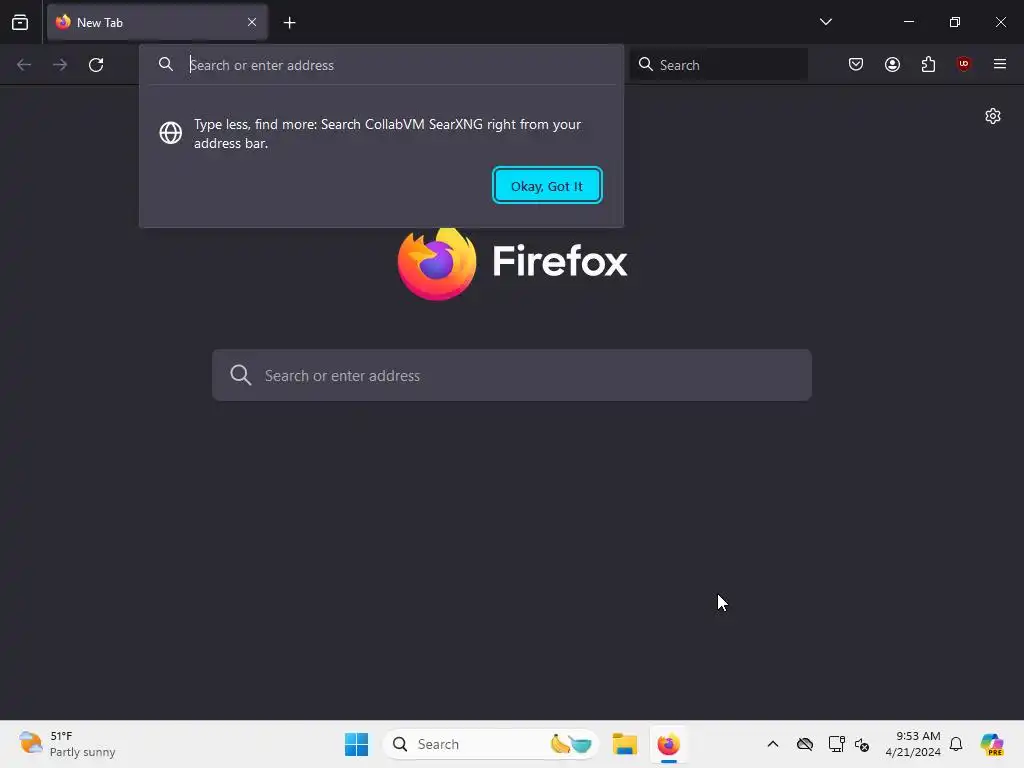The width and height of the screenshot is (1024, 768).
Task: Click the globe icon in the tip
Action: coord(170,133)
